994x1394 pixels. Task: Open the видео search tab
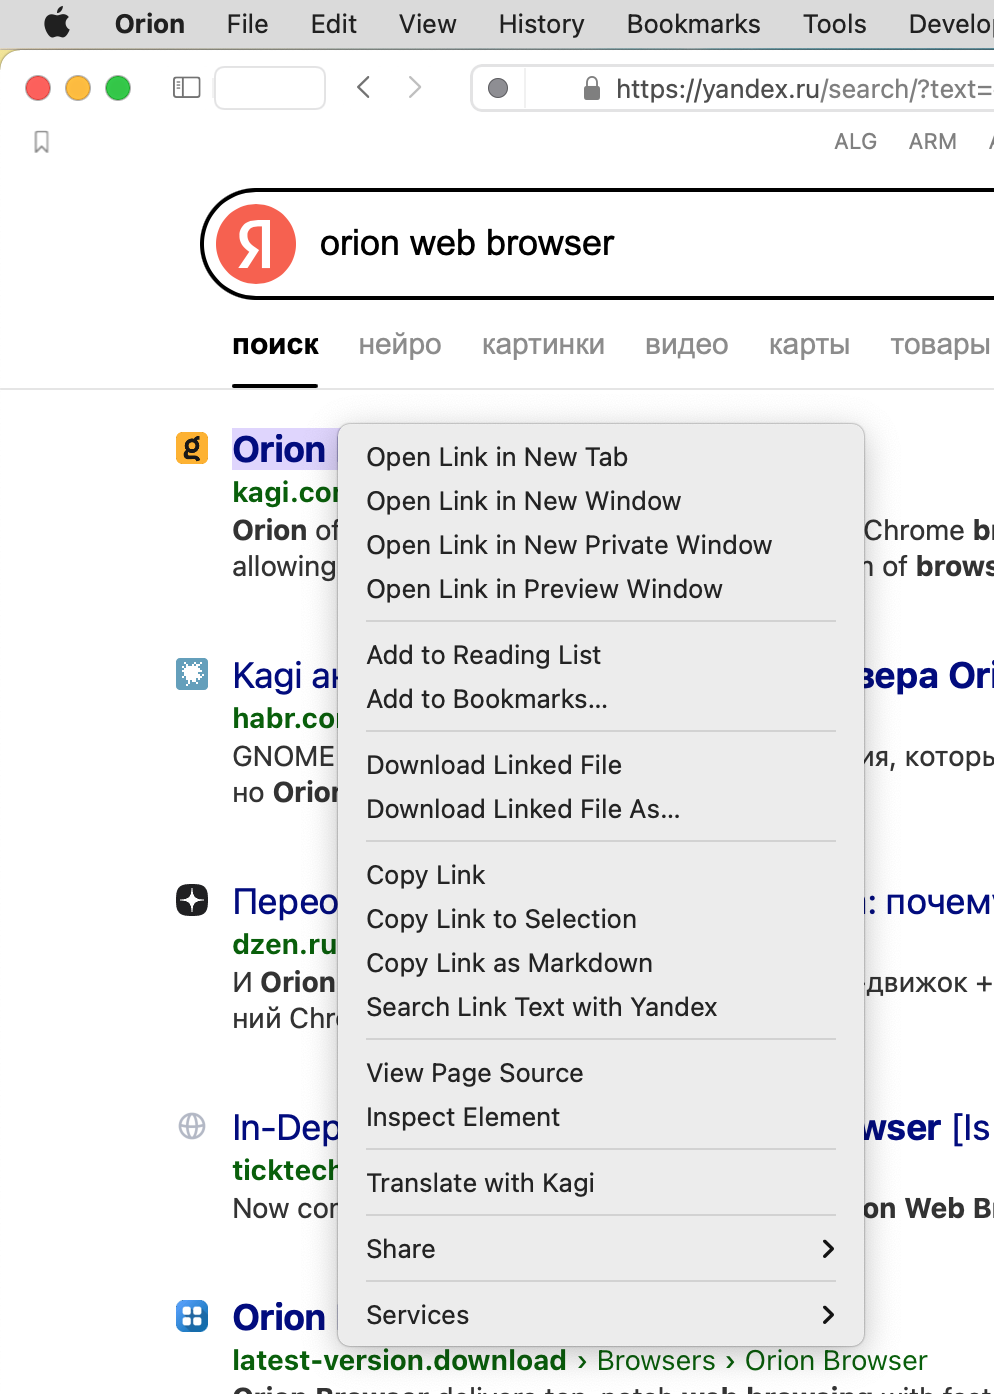pyautogui.click(x=686, y=345)
